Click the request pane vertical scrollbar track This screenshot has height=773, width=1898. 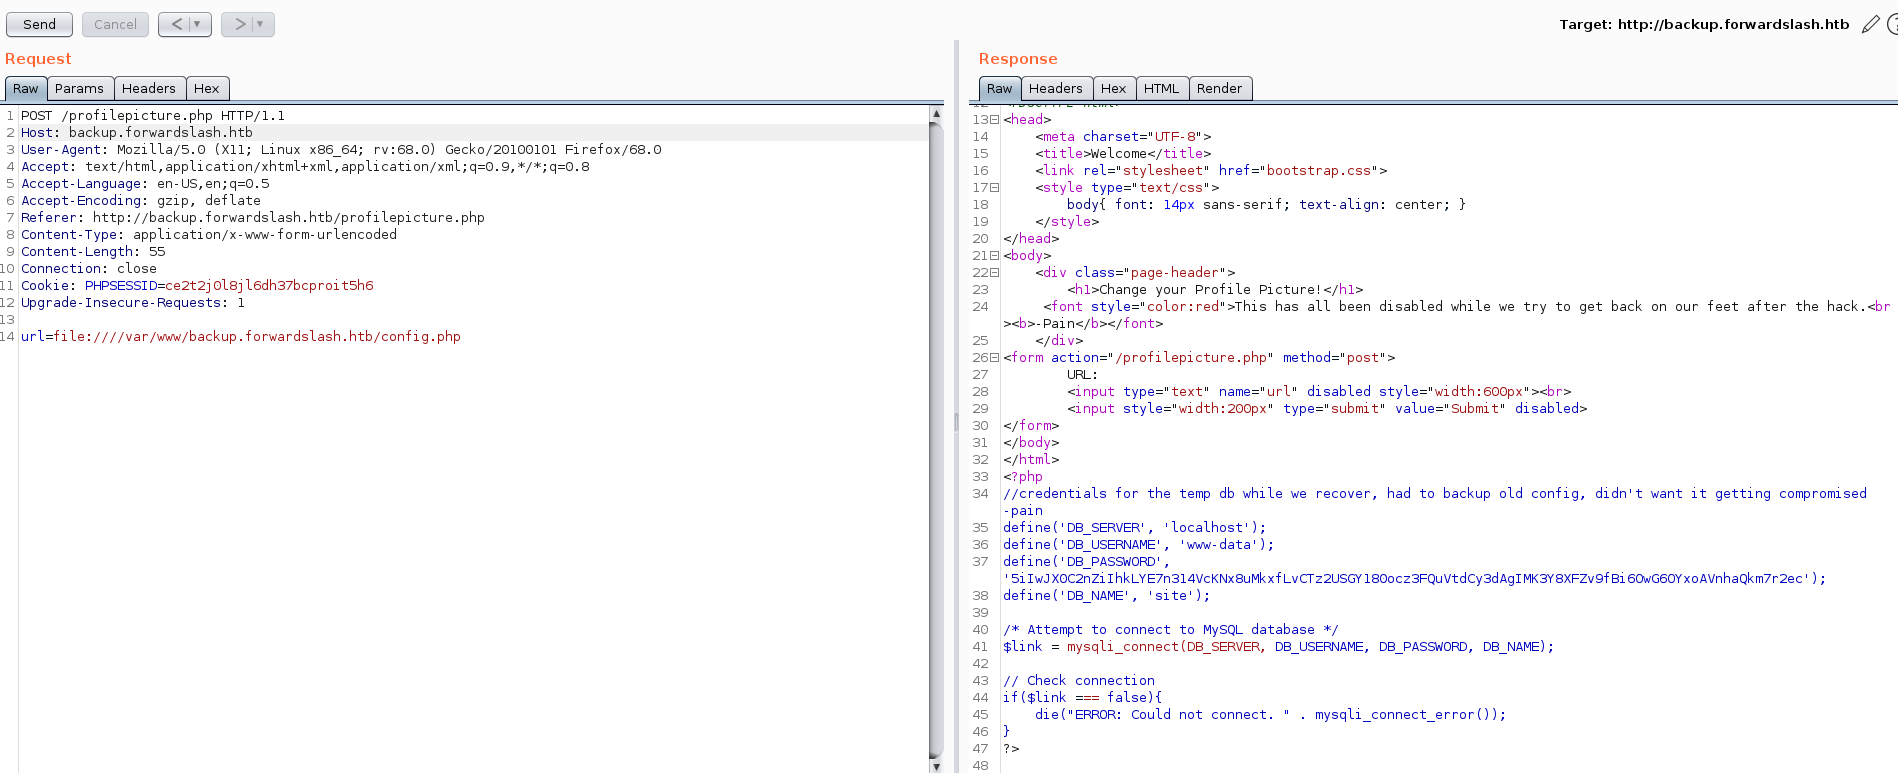[x=936, y=440]
